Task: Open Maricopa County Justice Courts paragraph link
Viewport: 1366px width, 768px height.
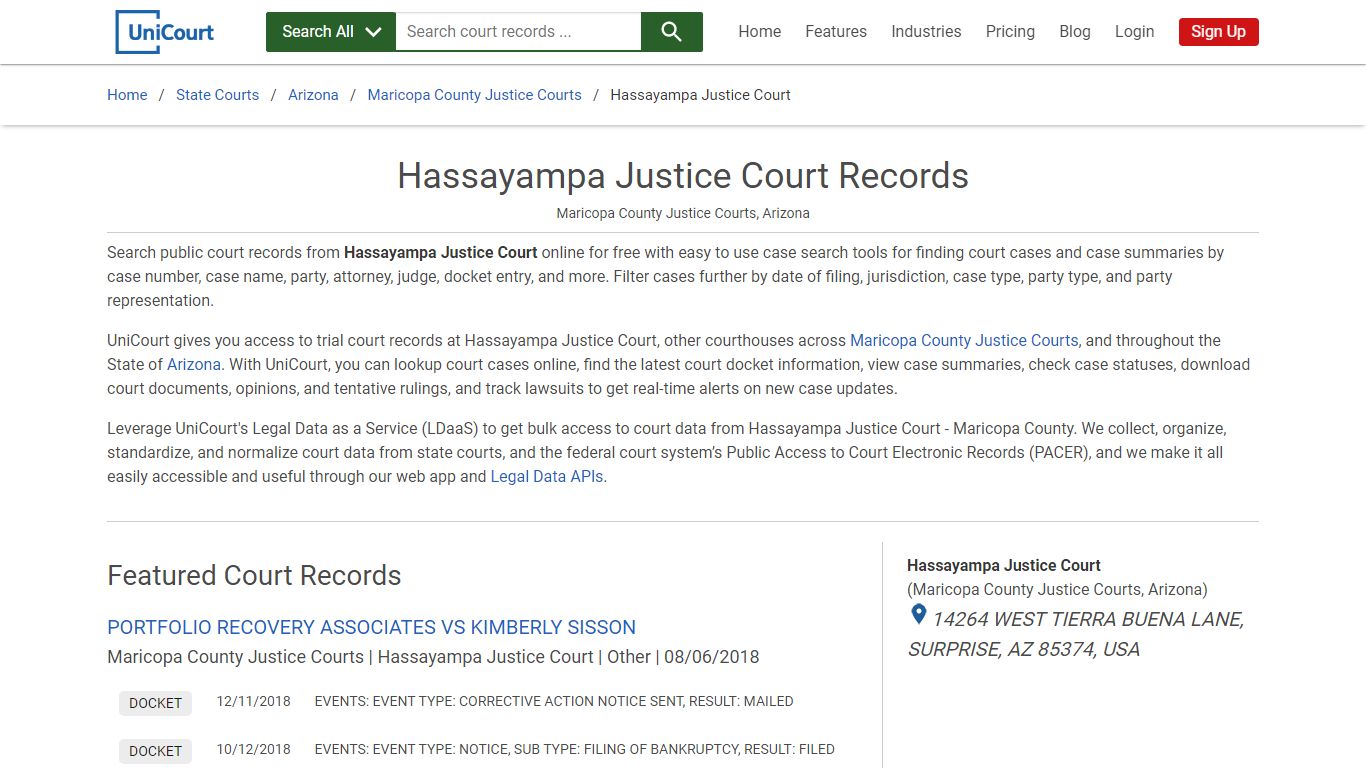Action: pyautogui.click(x=964, y=341)
